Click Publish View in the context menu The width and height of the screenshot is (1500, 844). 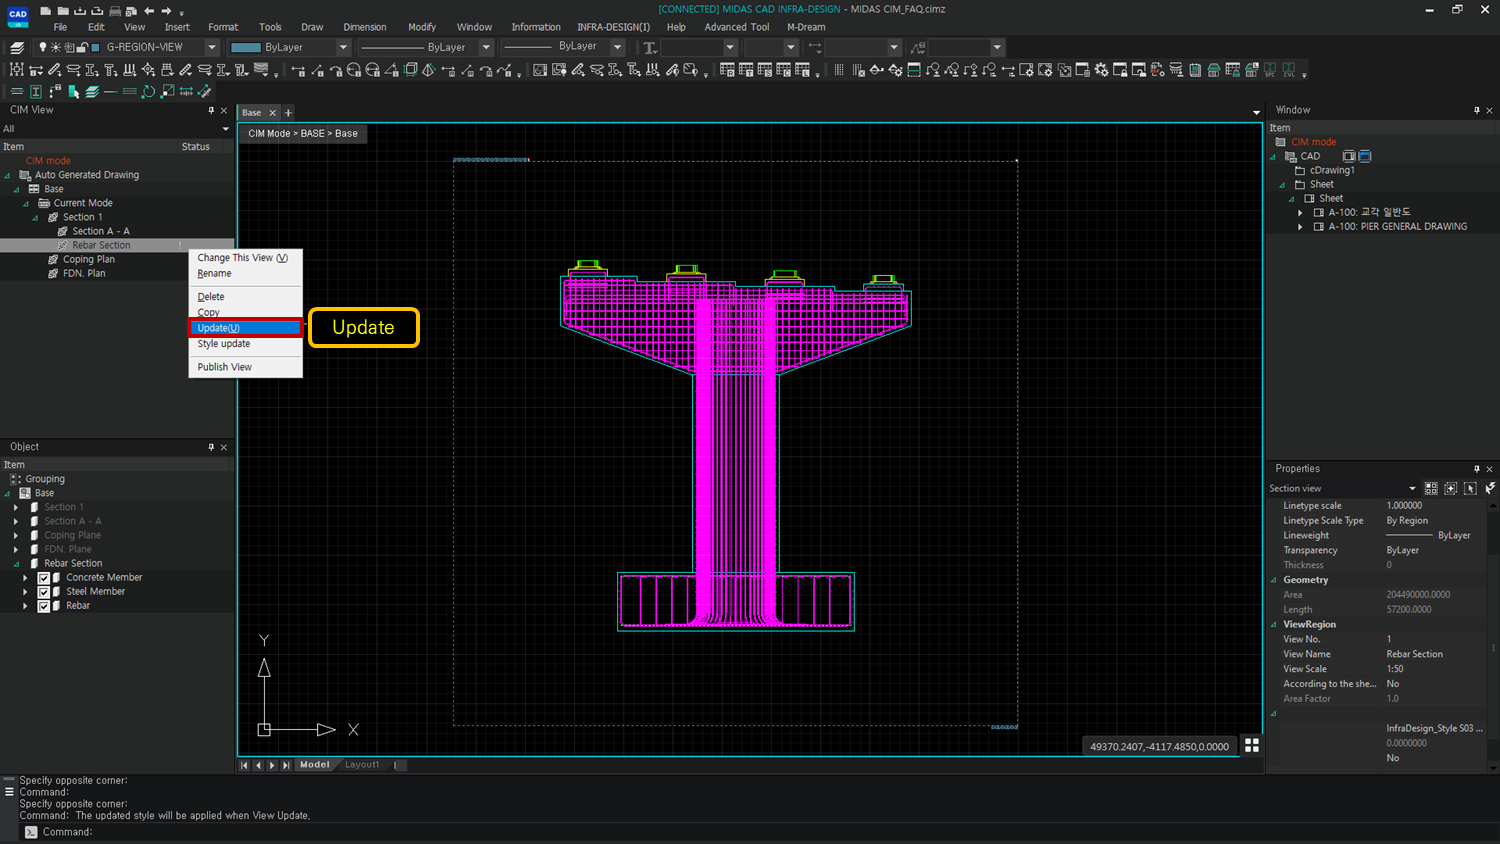pos(224,366)
